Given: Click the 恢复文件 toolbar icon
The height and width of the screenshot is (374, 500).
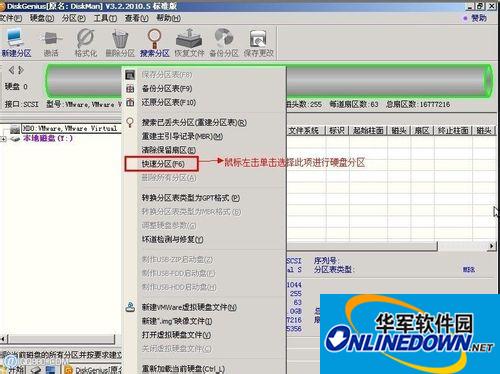Looking at the screenshot, I should pyautogui.click(x=189, y=43).
